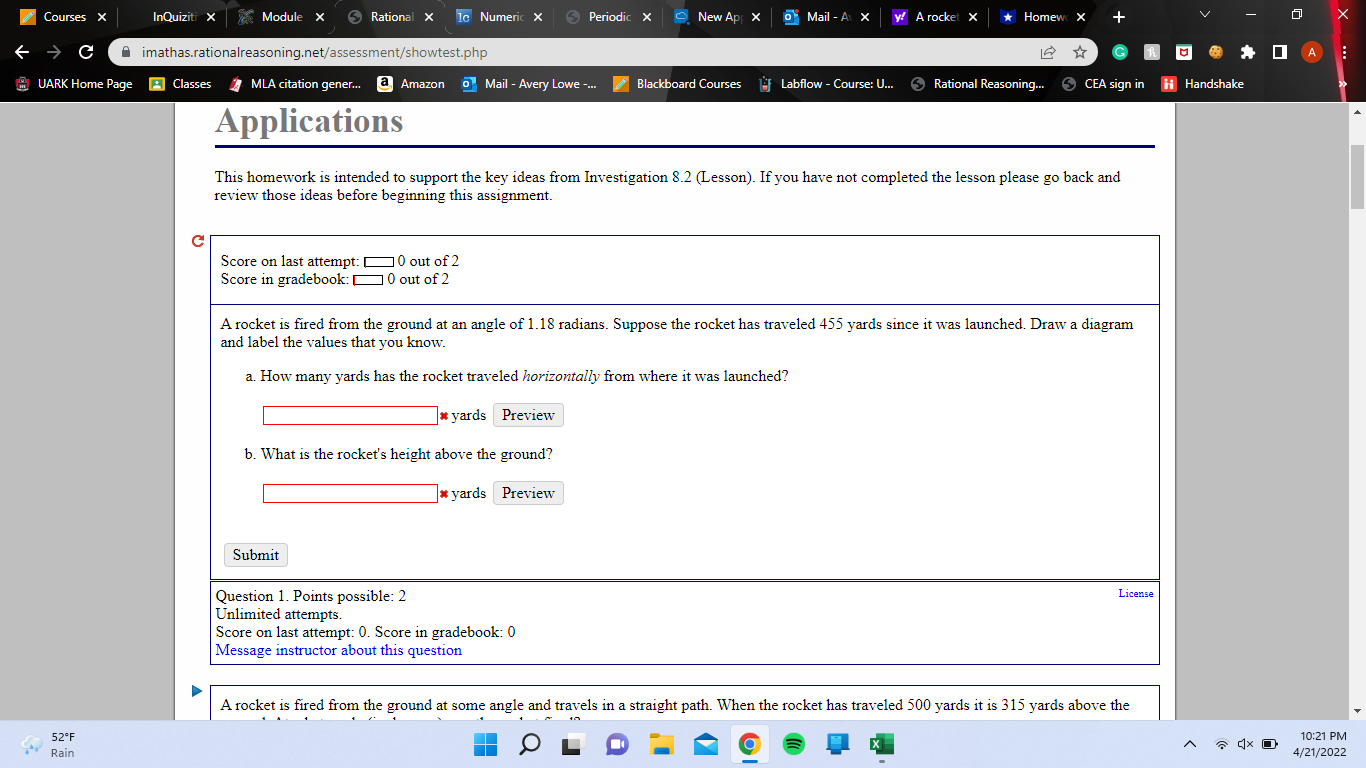The width and height of the screenshot is (1366, 768).
Task: Open the McAfee red shield extension
Action: 1184,52
